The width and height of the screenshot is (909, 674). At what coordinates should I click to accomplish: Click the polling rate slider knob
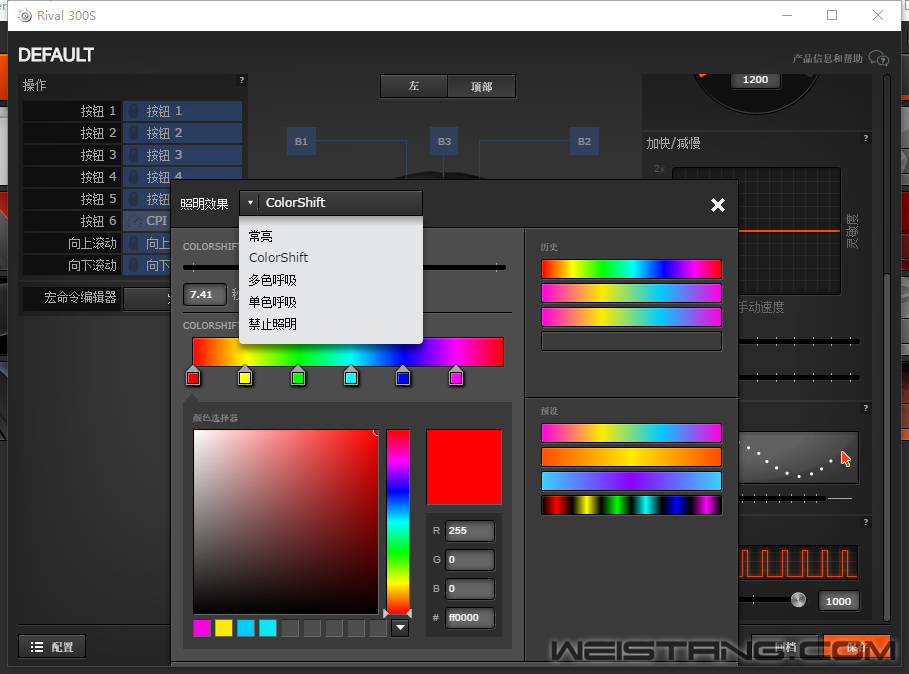point(798,600)
